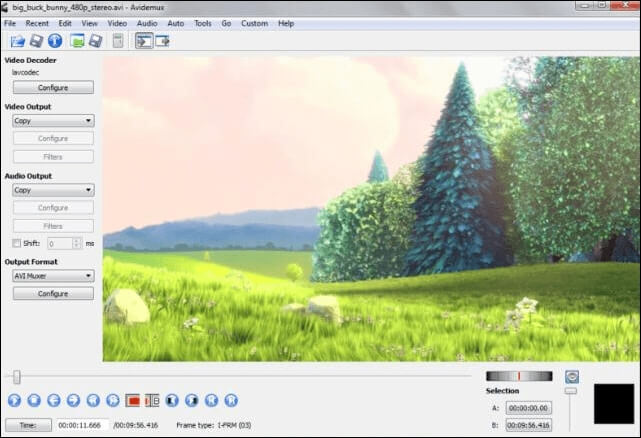The image size is (641, 438).
Task: Set selection marker A with red icon
Action: (x=132, y=401)
